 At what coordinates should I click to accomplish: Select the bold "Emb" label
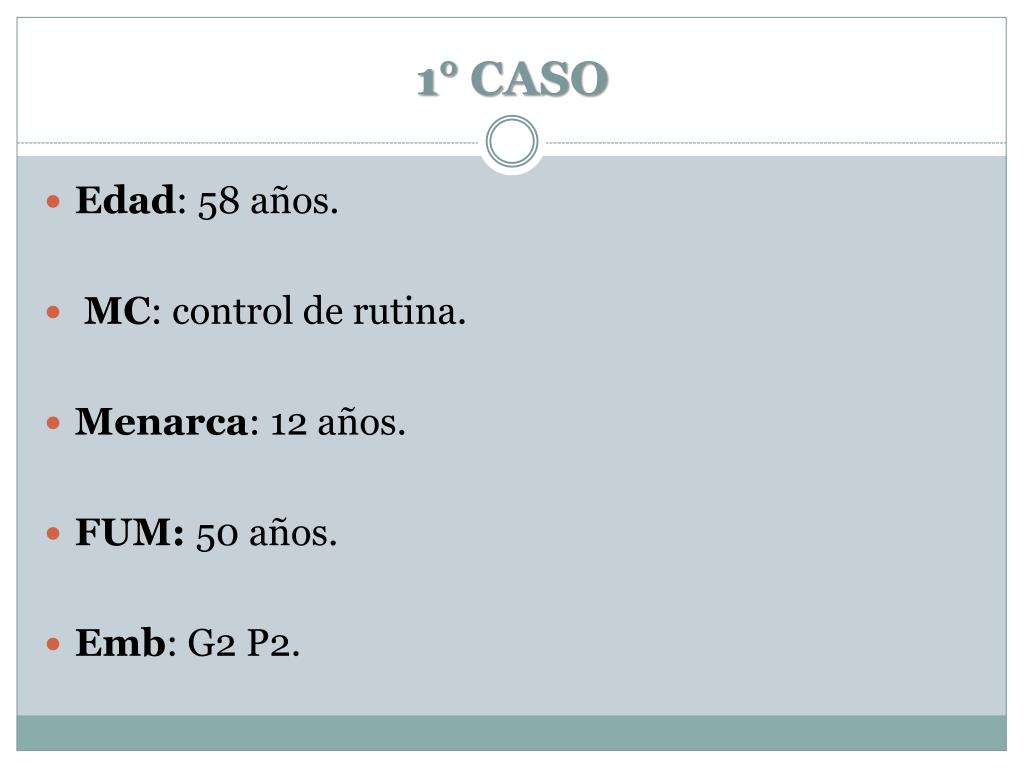pyautogui.click(x=121, y=643)
